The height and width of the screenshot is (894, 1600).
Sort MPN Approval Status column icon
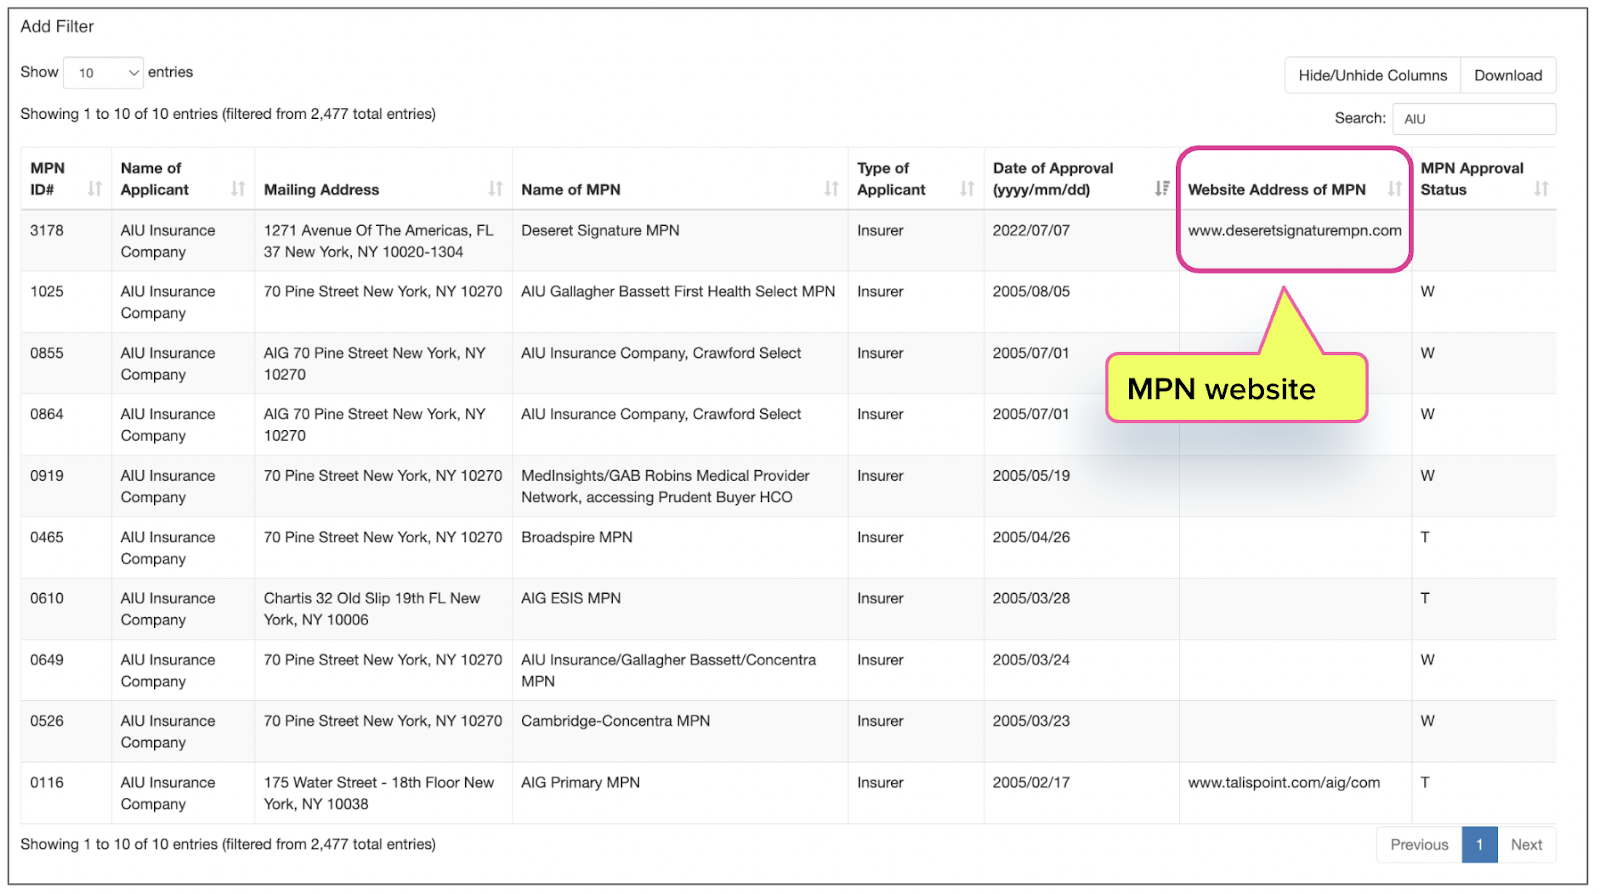[x=1542, y=189]
